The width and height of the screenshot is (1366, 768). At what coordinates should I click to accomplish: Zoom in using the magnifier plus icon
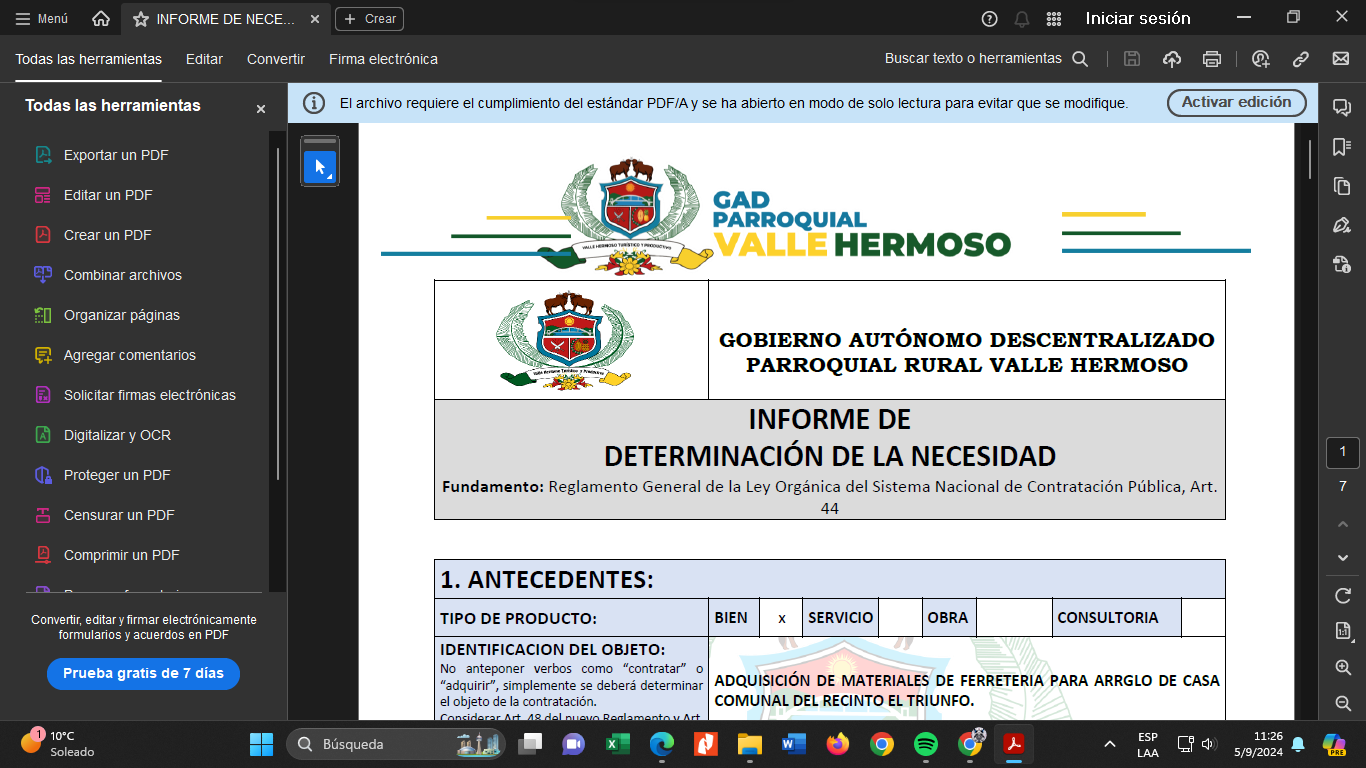point(1342,667)
